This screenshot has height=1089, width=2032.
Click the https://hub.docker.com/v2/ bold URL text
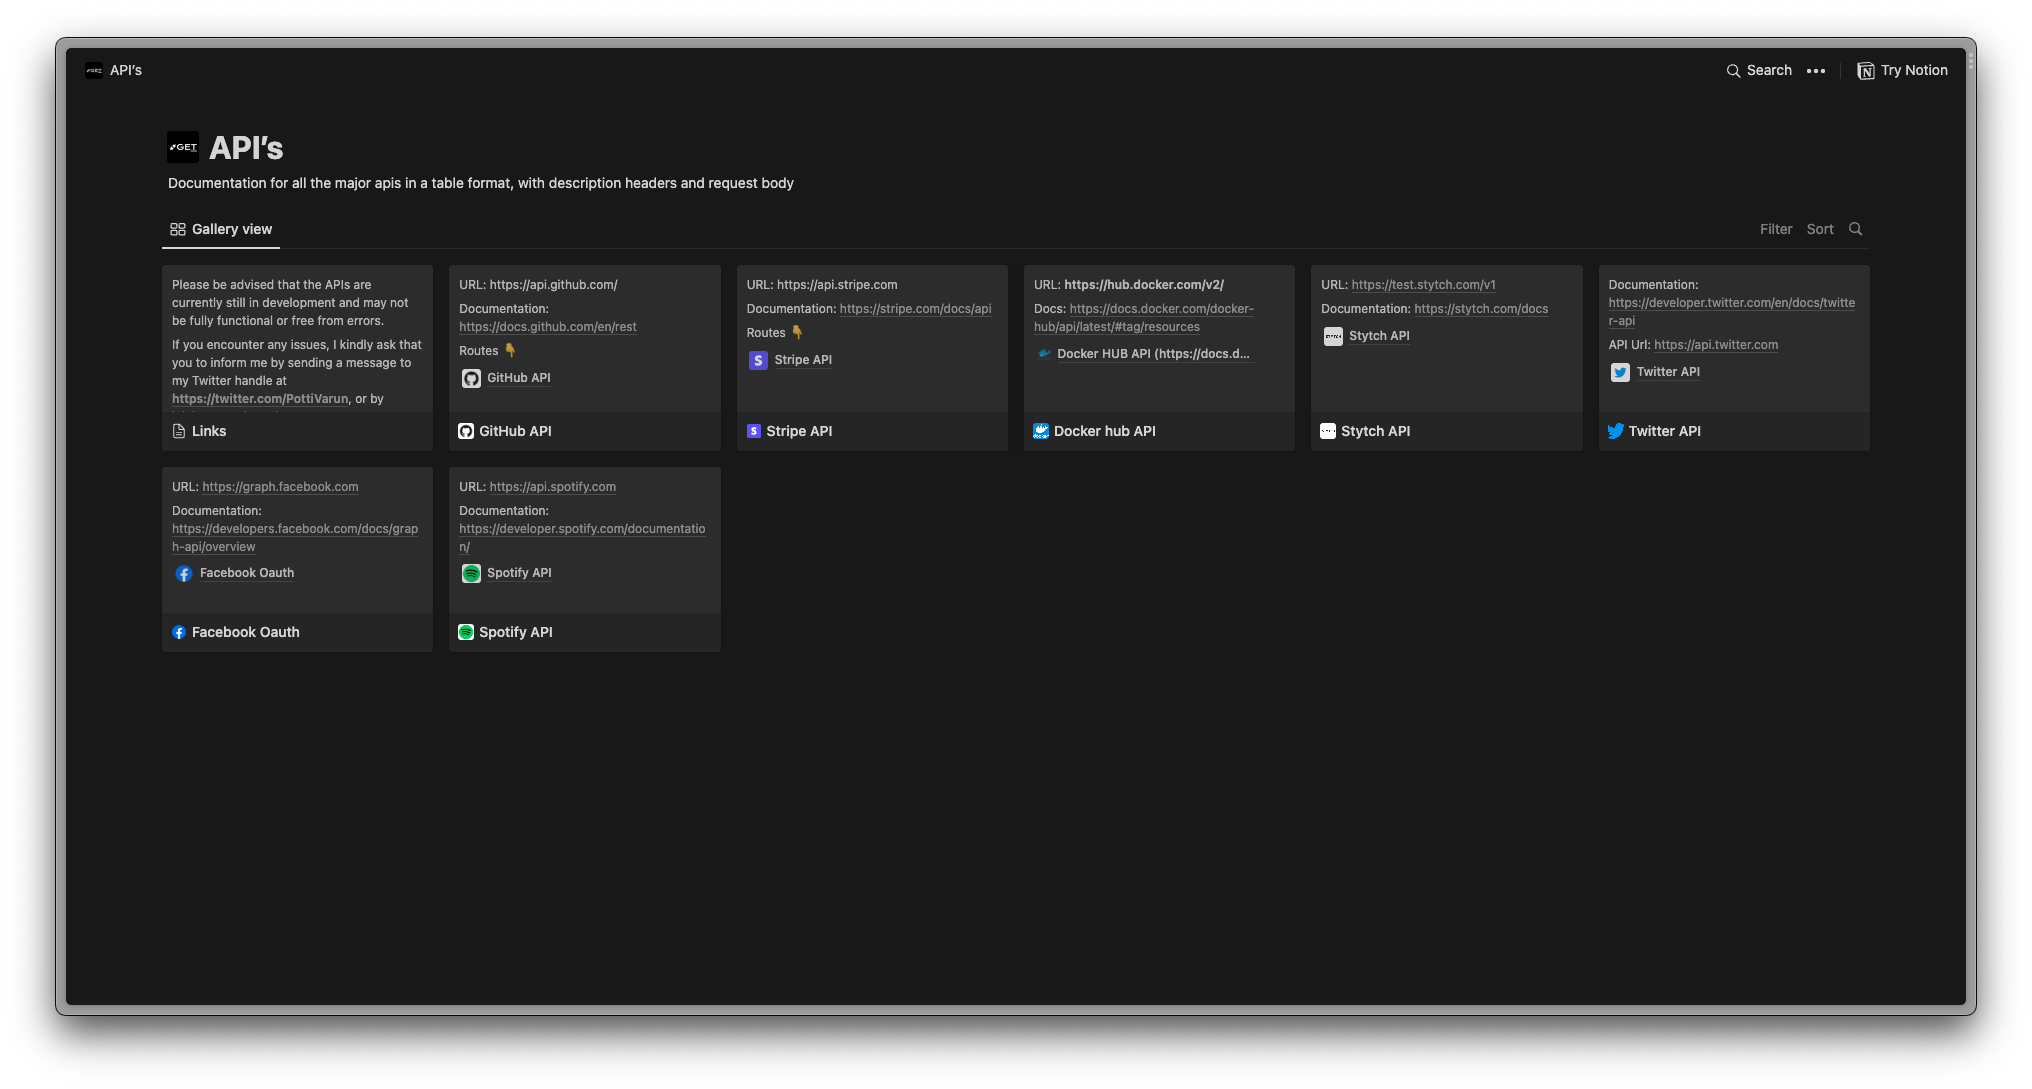[1143, 285]
